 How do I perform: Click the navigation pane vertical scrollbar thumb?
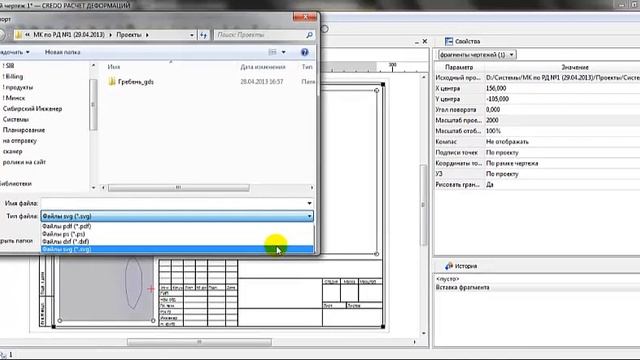tap(93, 104)
